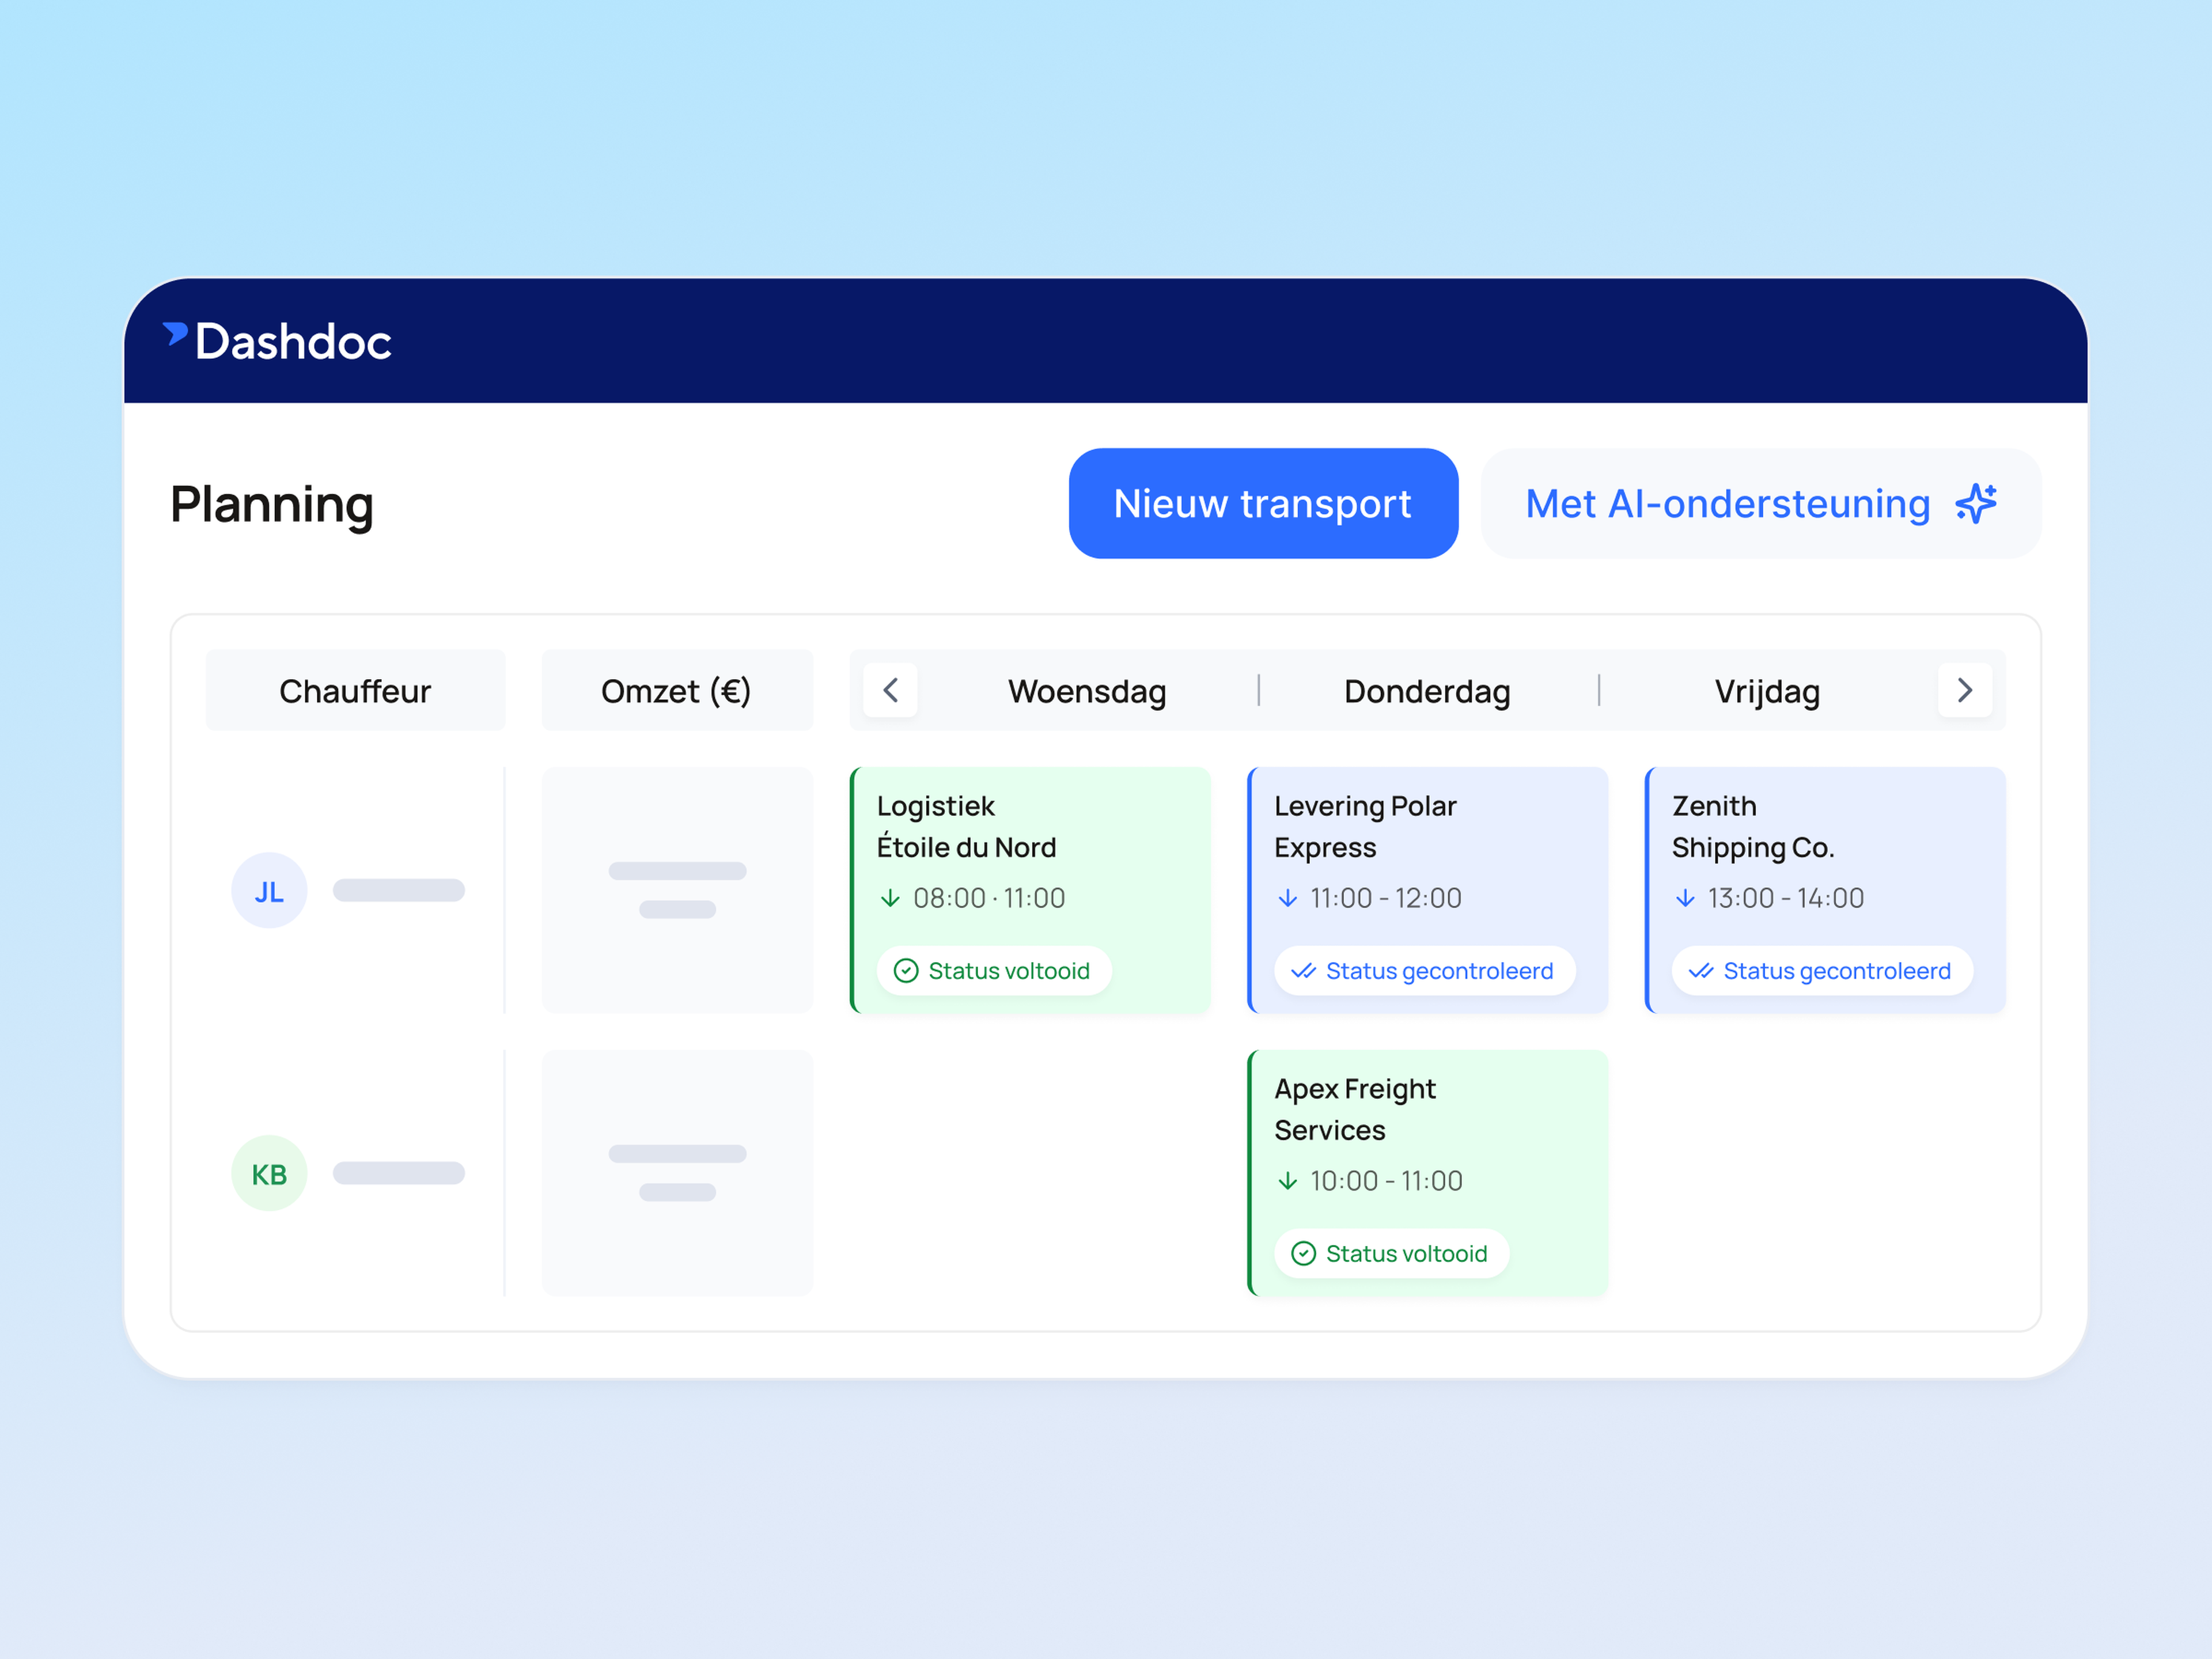Click the down arrow icon on Polar Express card
The width and height of the screenshot is (2212, 1659).
[1288, 898]
